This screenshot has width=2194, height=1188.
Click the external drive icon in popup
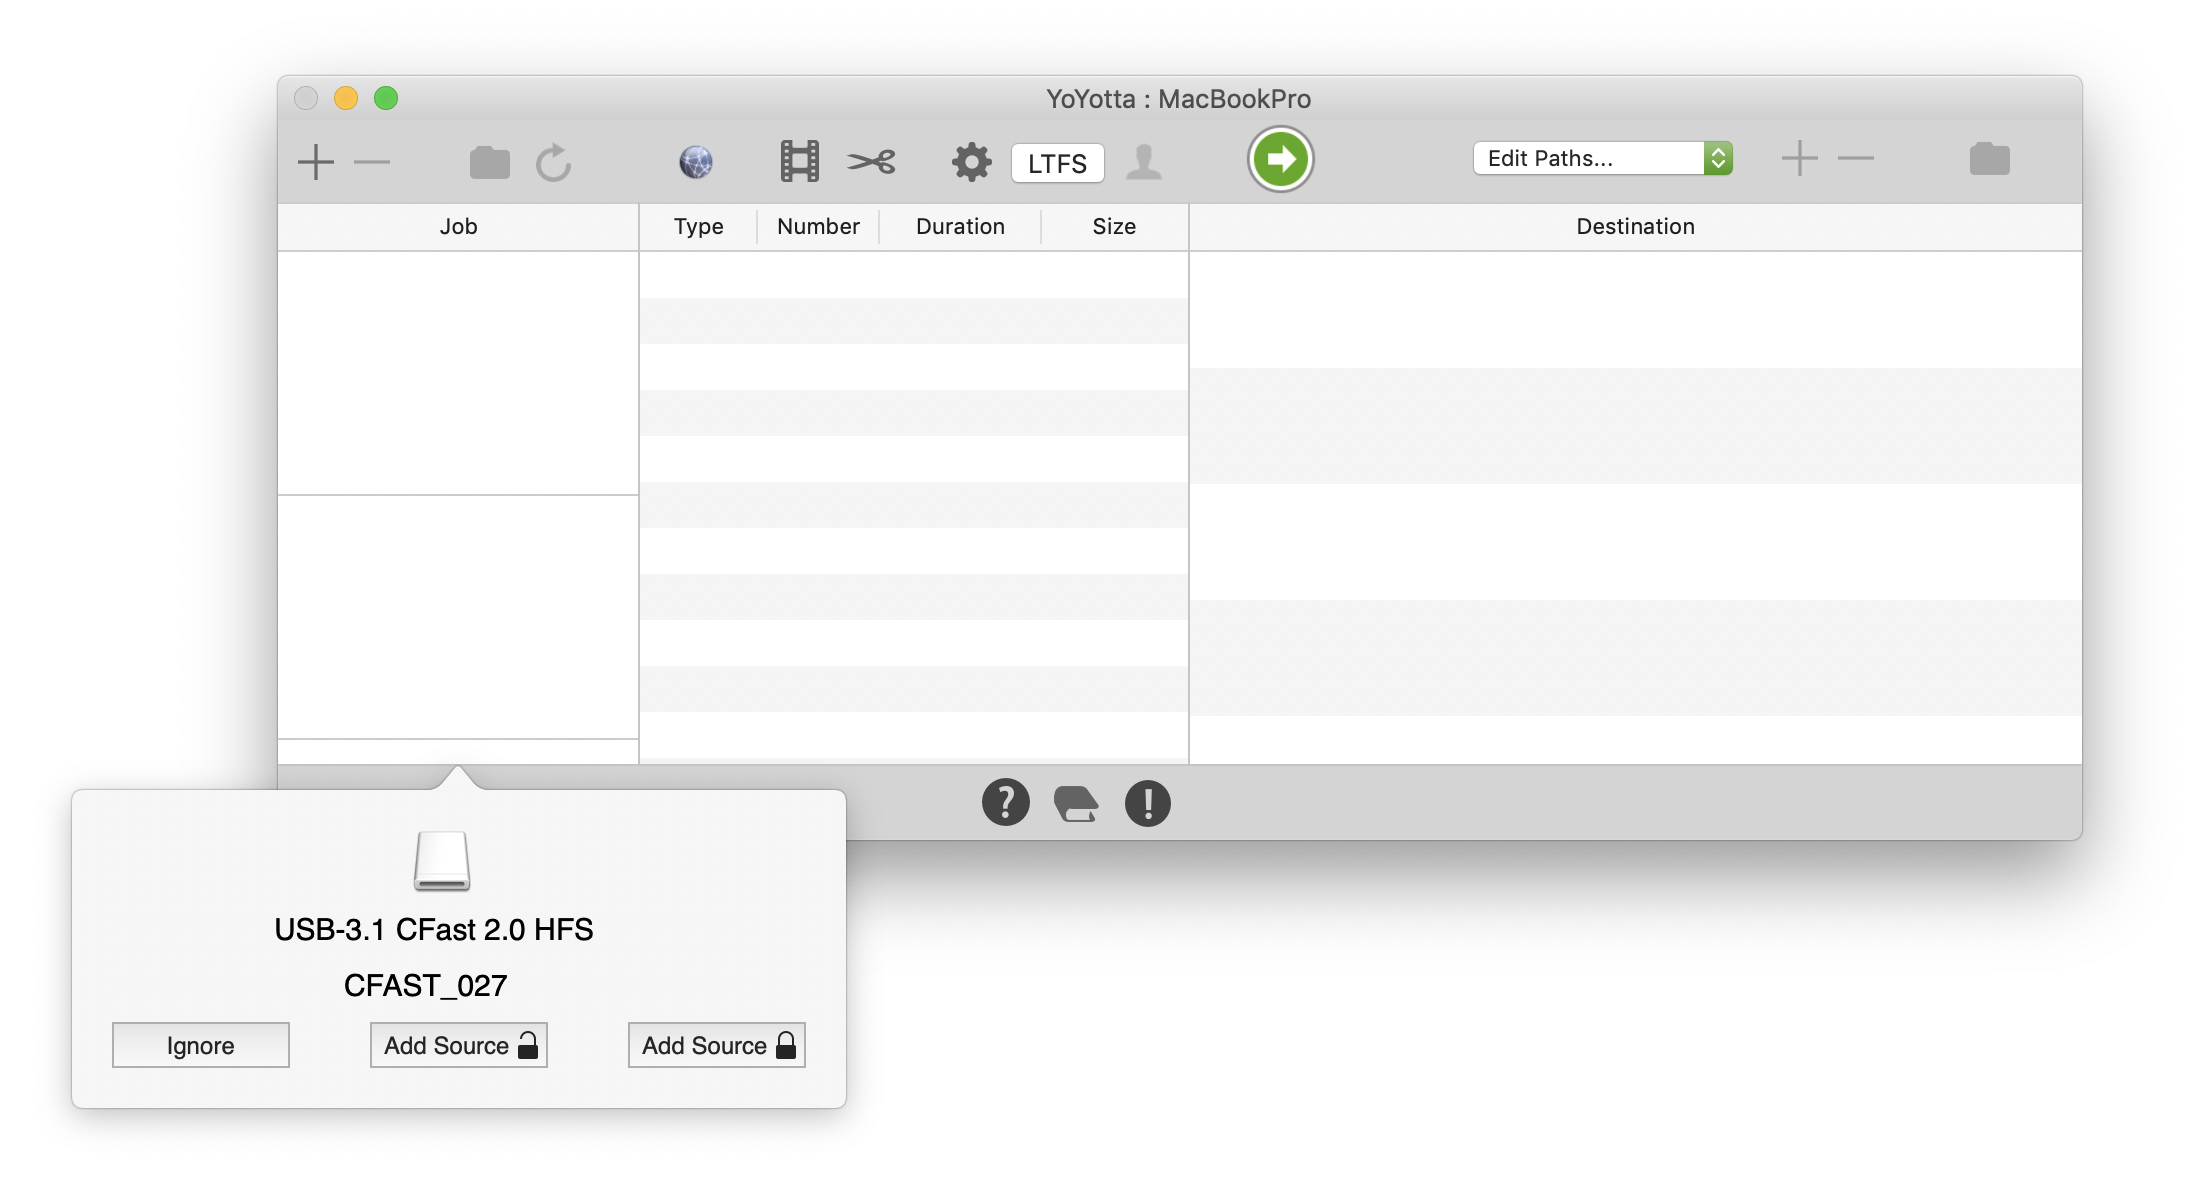pyautogui.click(x=442, y=861)
